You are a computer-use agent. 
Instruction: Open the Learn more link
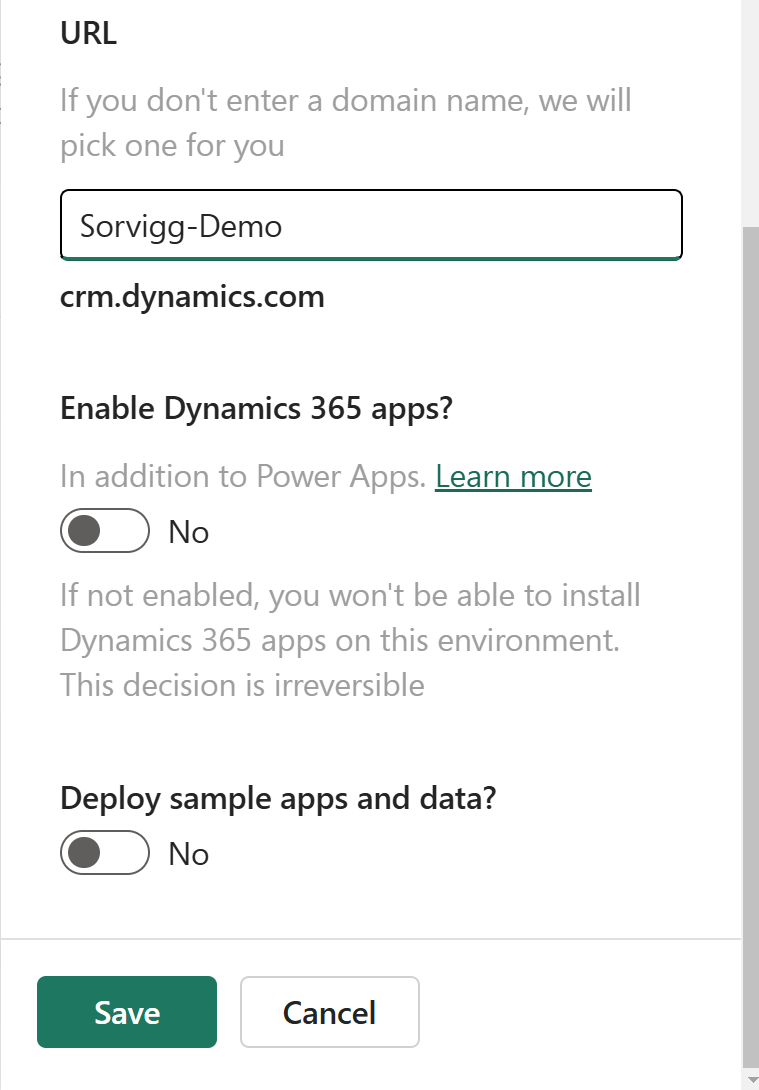513,476
